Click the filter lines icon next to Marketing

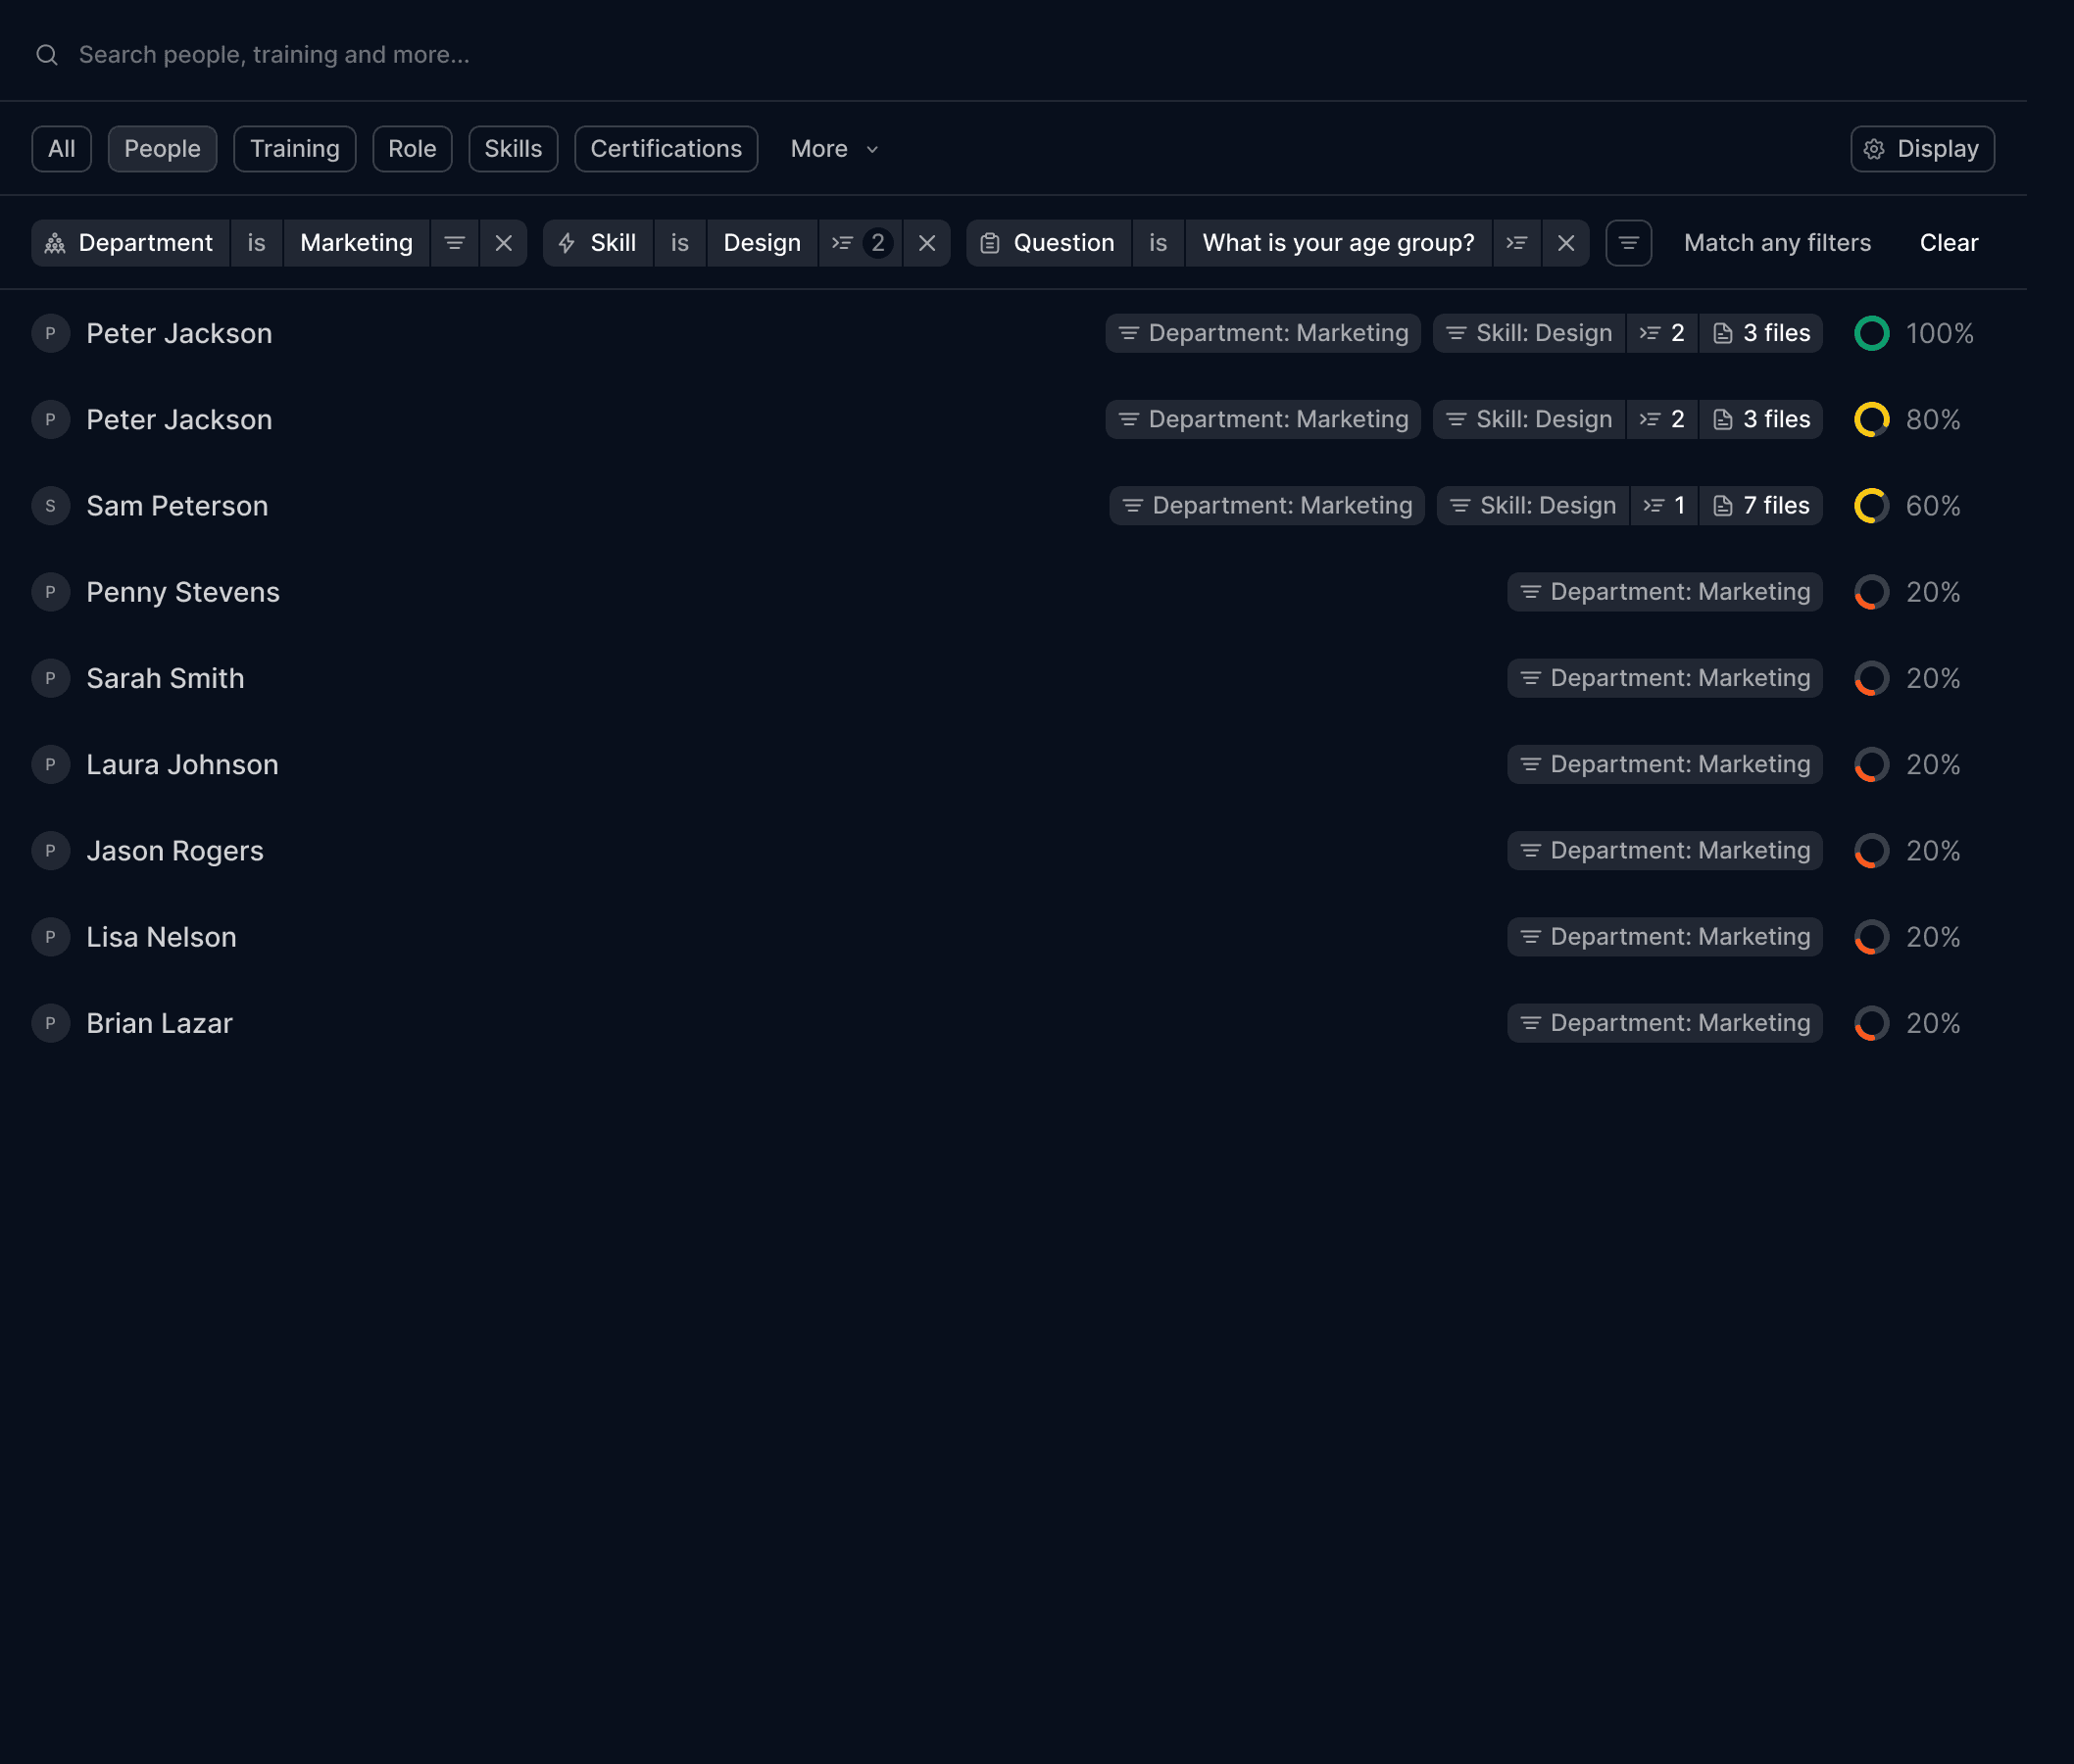[455, 243]
